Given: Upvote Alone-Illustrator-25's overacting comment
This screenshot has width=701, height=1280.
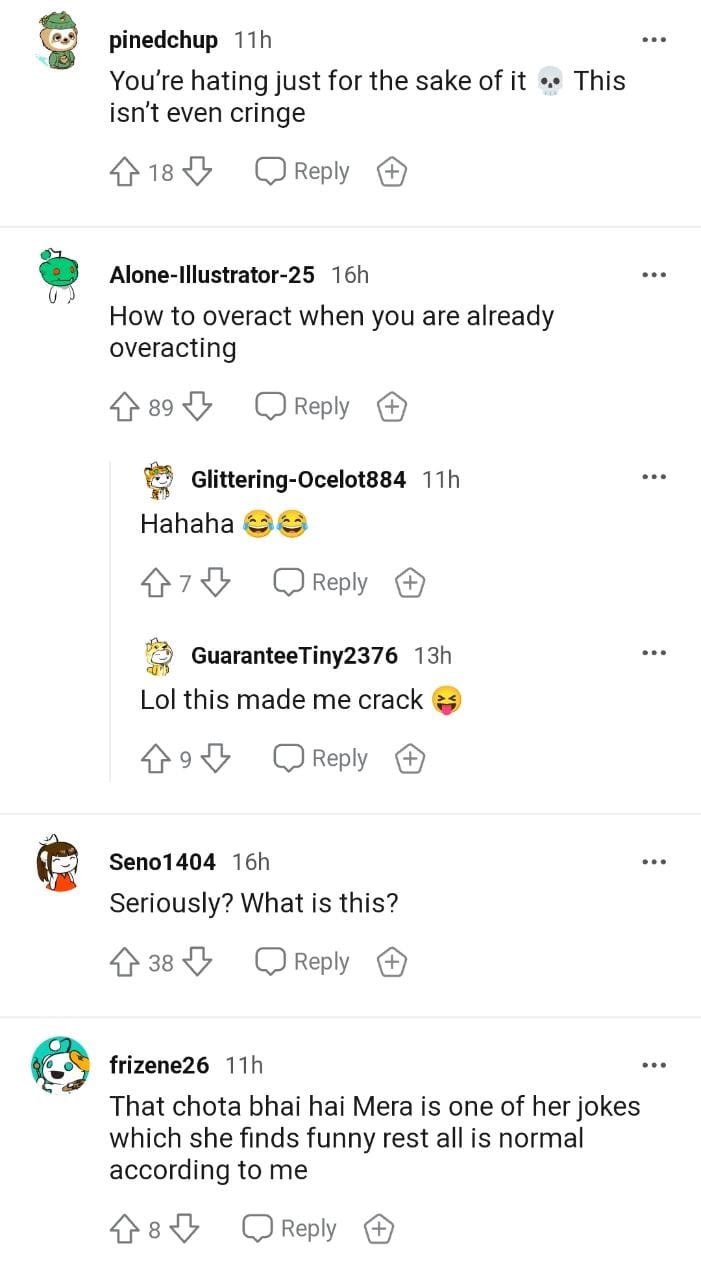Looking at the screenshot, I should (124, 407).
